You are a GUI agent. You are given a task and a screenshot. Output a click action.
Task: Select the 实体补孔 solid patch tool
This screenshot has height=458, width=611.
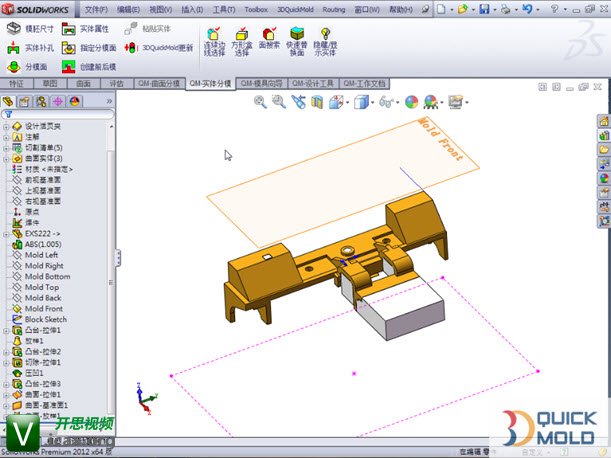30,47
